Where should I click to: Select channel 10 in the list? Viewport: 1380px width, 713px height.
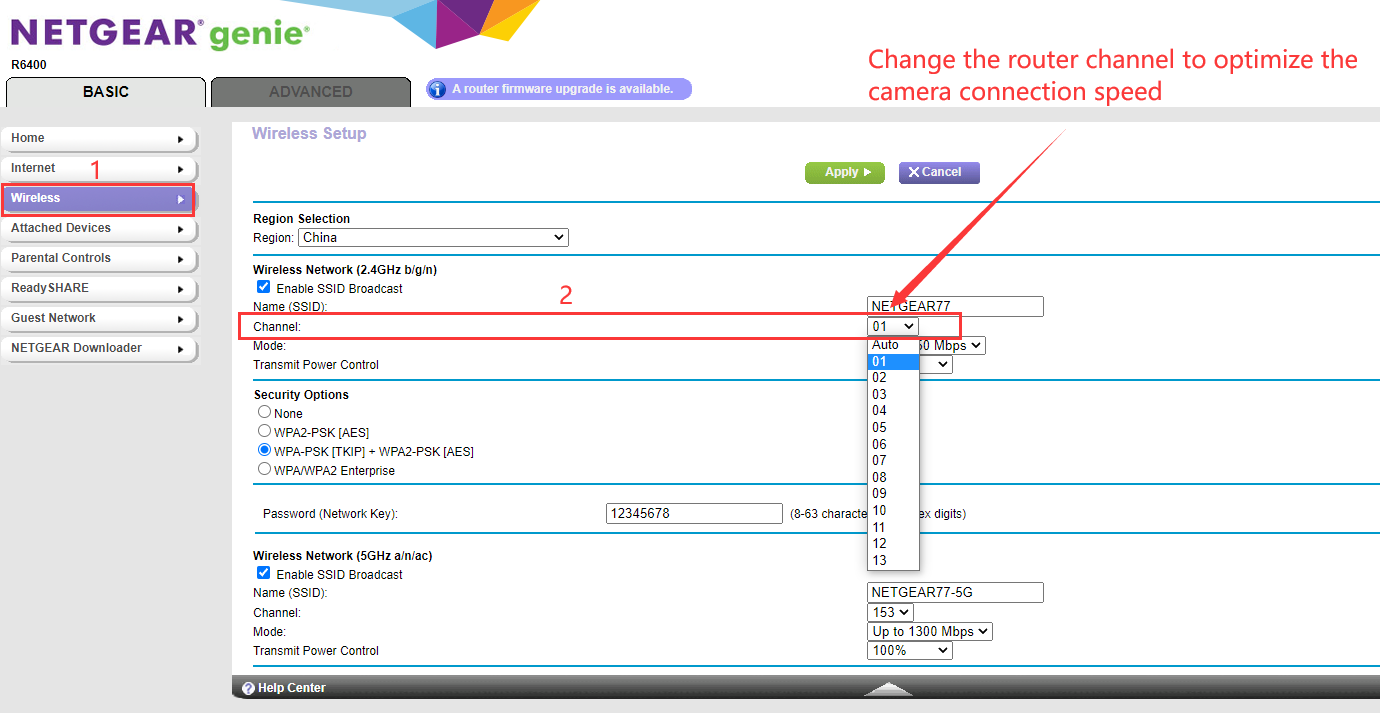pos(893,510)
